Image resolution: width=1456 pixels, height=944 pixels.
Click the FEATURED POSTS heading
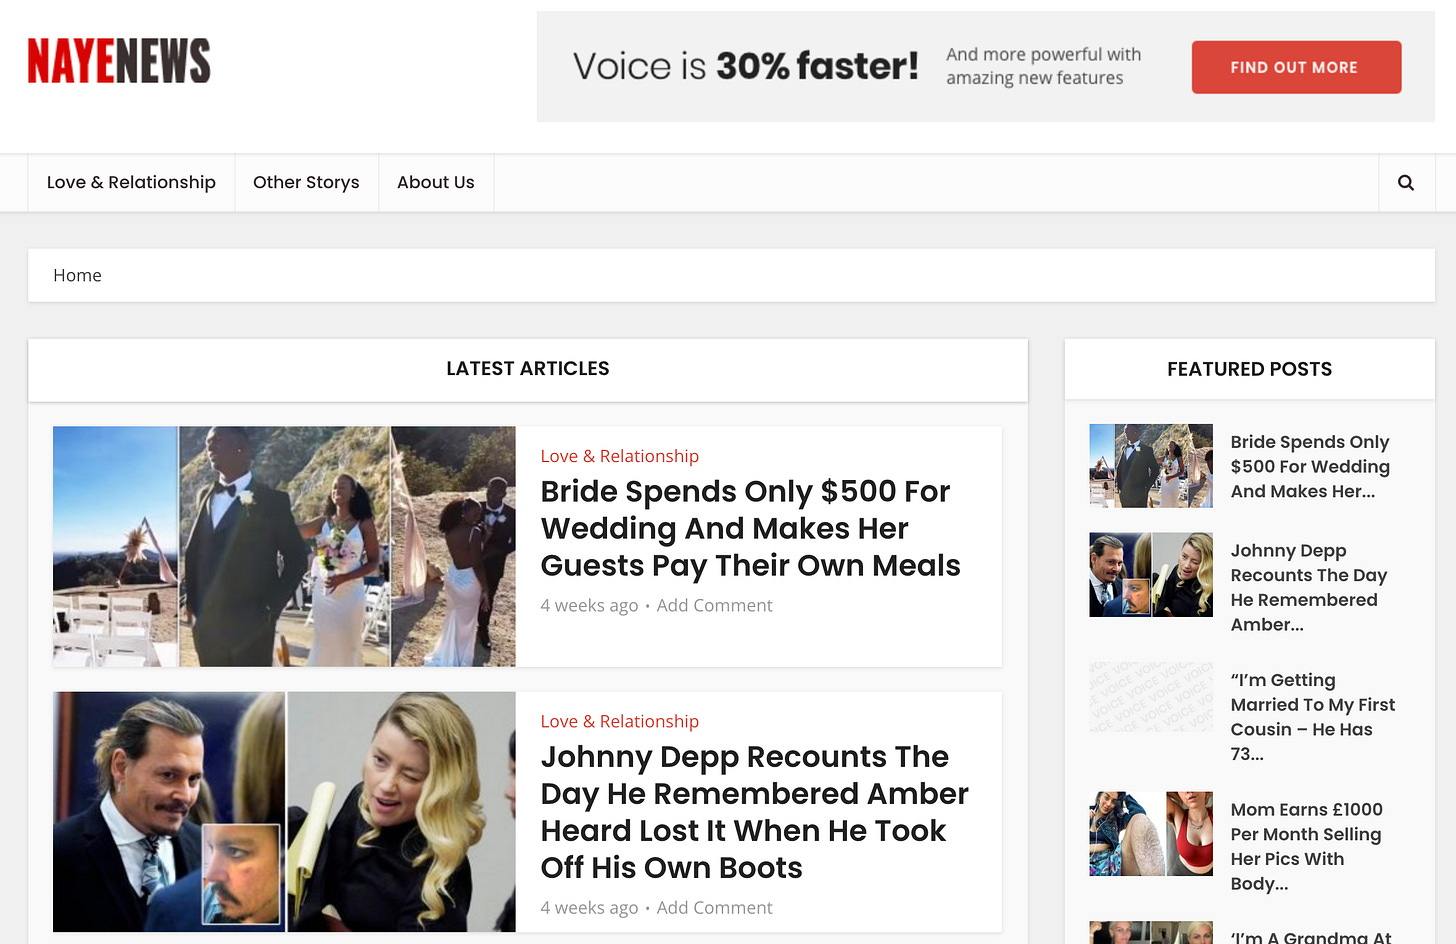1249,369
